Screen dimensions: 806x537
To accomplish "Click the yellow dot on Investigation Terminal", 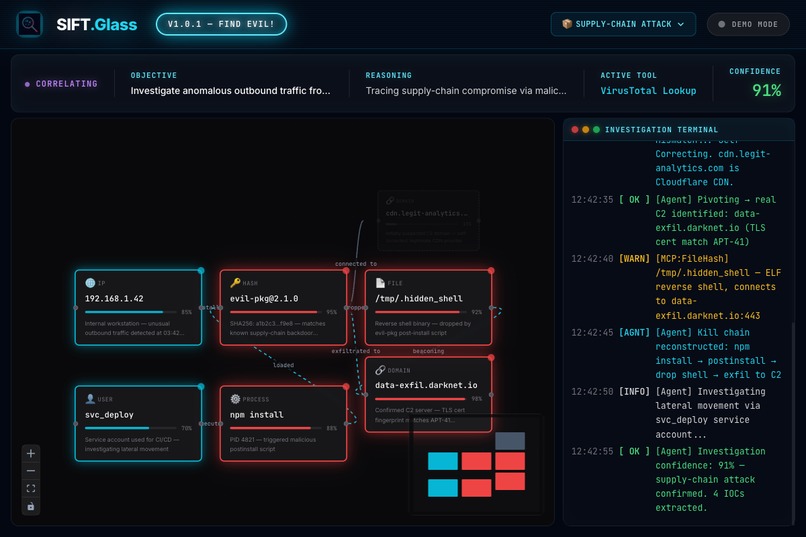I will click(585, 129).
